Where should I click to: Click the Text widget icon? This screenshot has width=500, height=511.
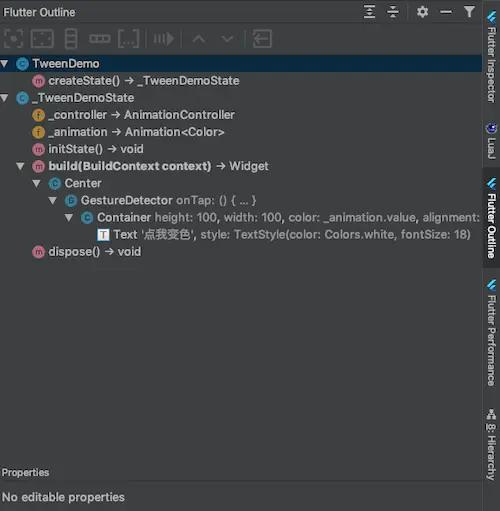coord(103,235)
